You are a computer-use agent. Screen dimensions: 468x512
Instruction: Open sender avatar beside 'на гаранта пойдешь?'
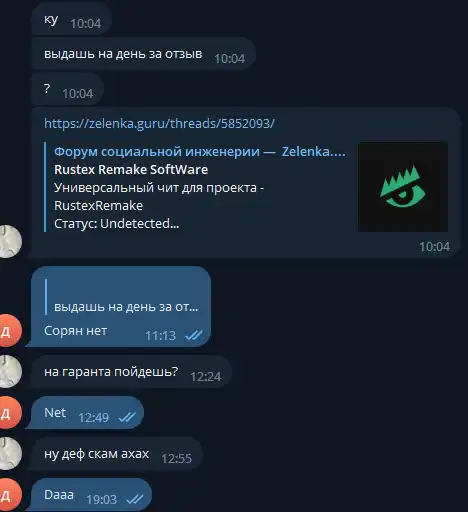tap(9, 371)
